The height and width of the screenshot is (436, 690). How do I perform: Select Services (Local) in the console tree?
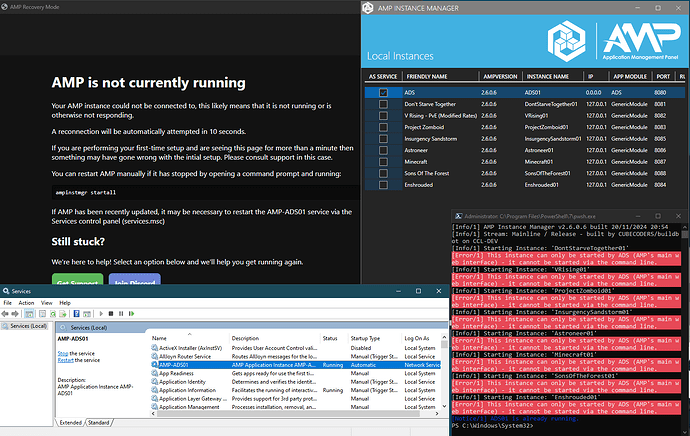point(28,326)
